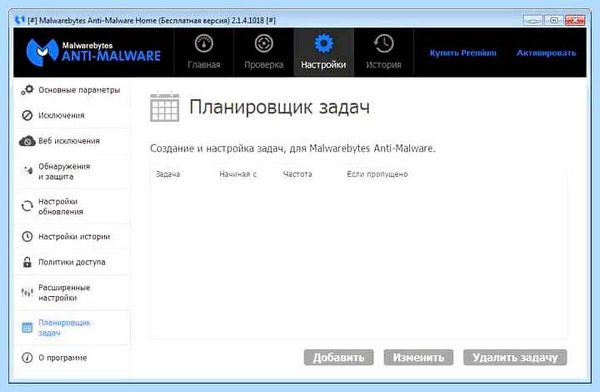Image resolution: width=600 pixels, height=392 pixels.
Task: Click the Планировщик задач page heading
Action: coord(279,107)
